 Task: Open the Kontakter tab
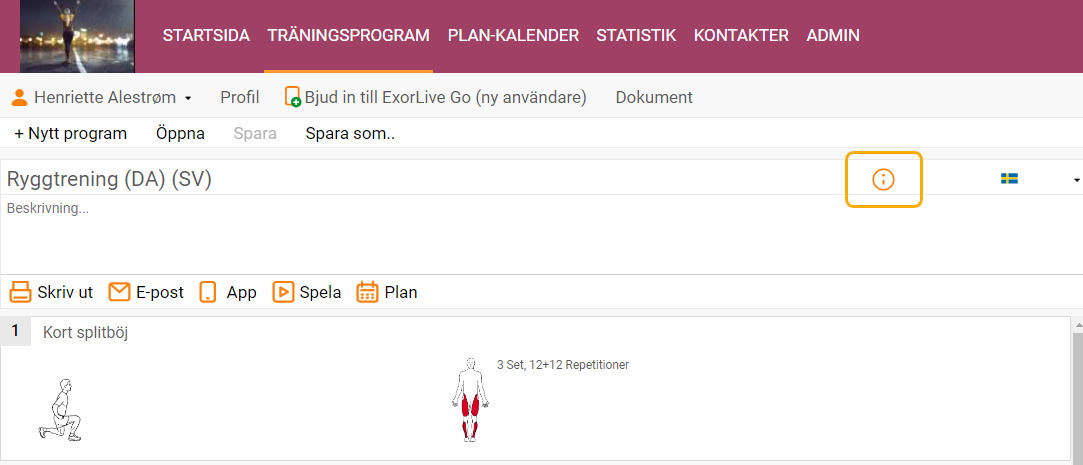pos(741,35)
